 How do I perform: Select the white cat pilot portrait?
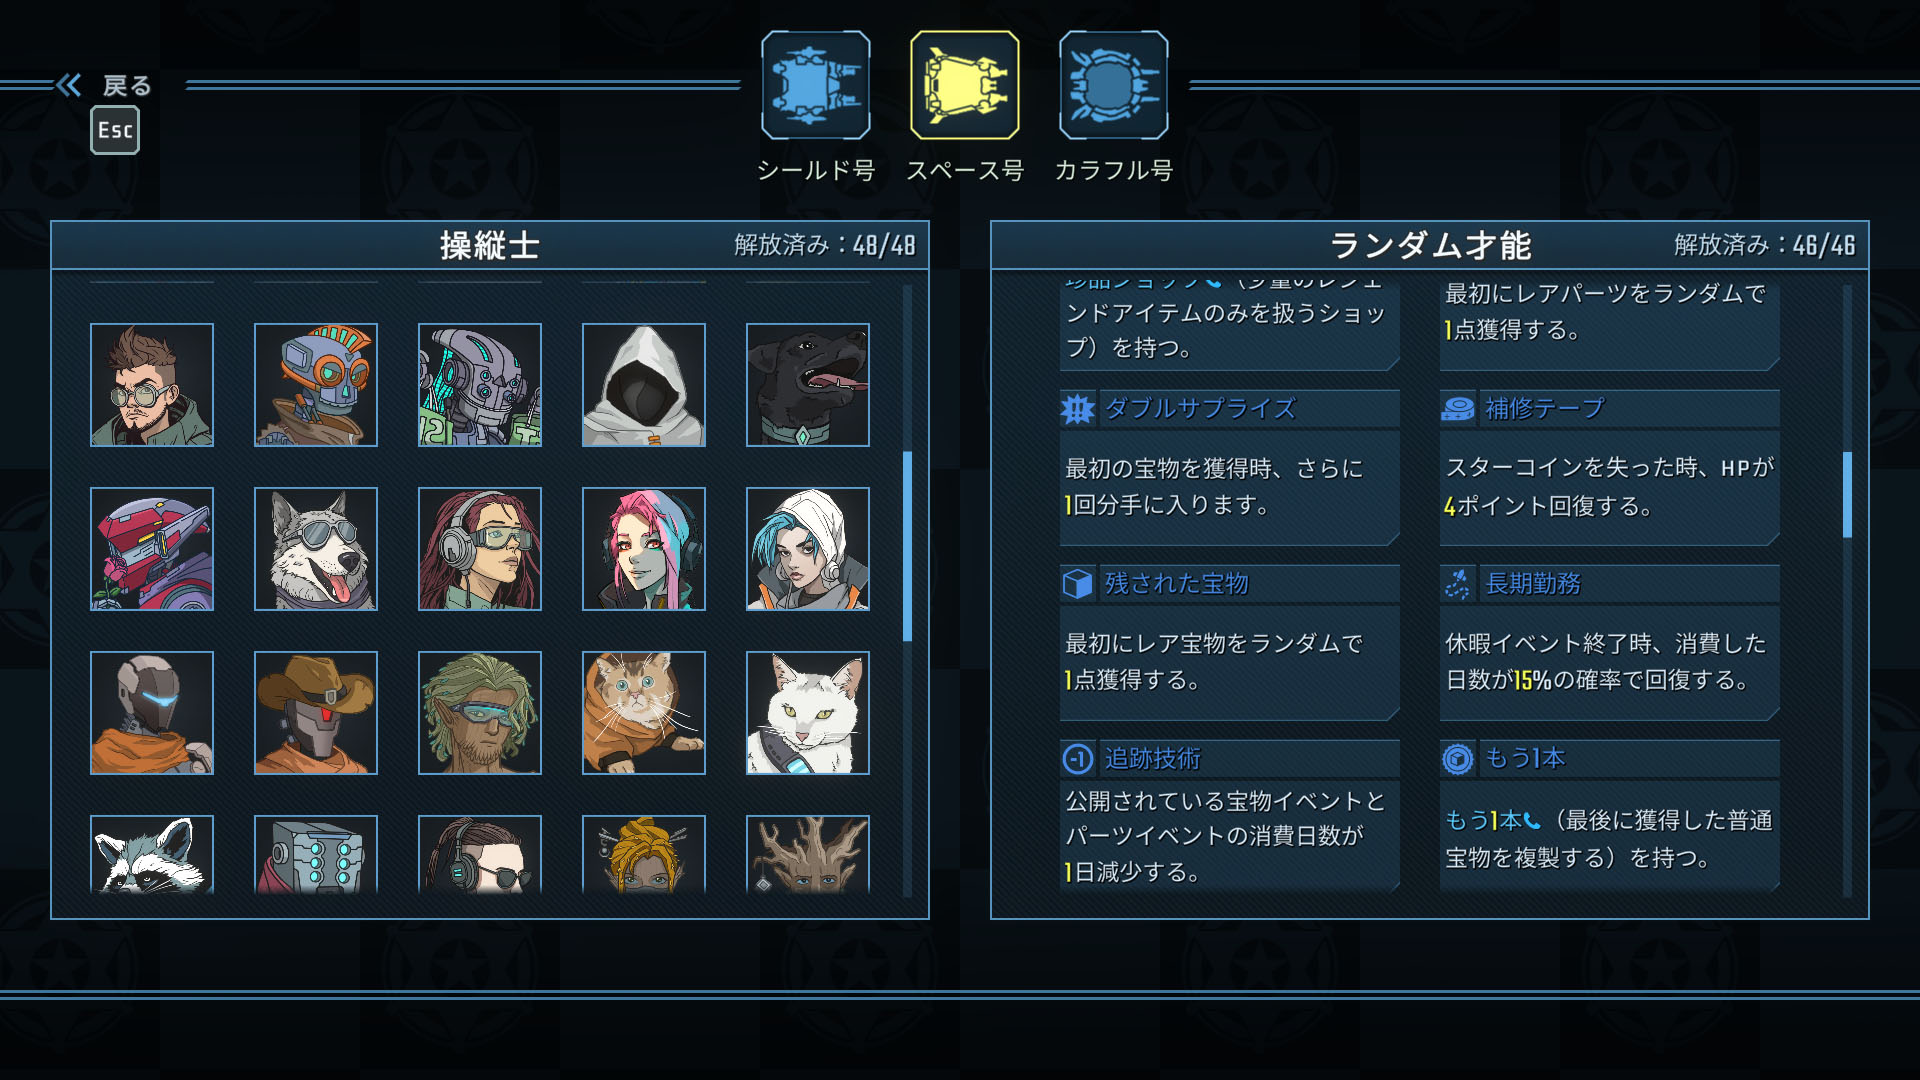coord(808,713)
